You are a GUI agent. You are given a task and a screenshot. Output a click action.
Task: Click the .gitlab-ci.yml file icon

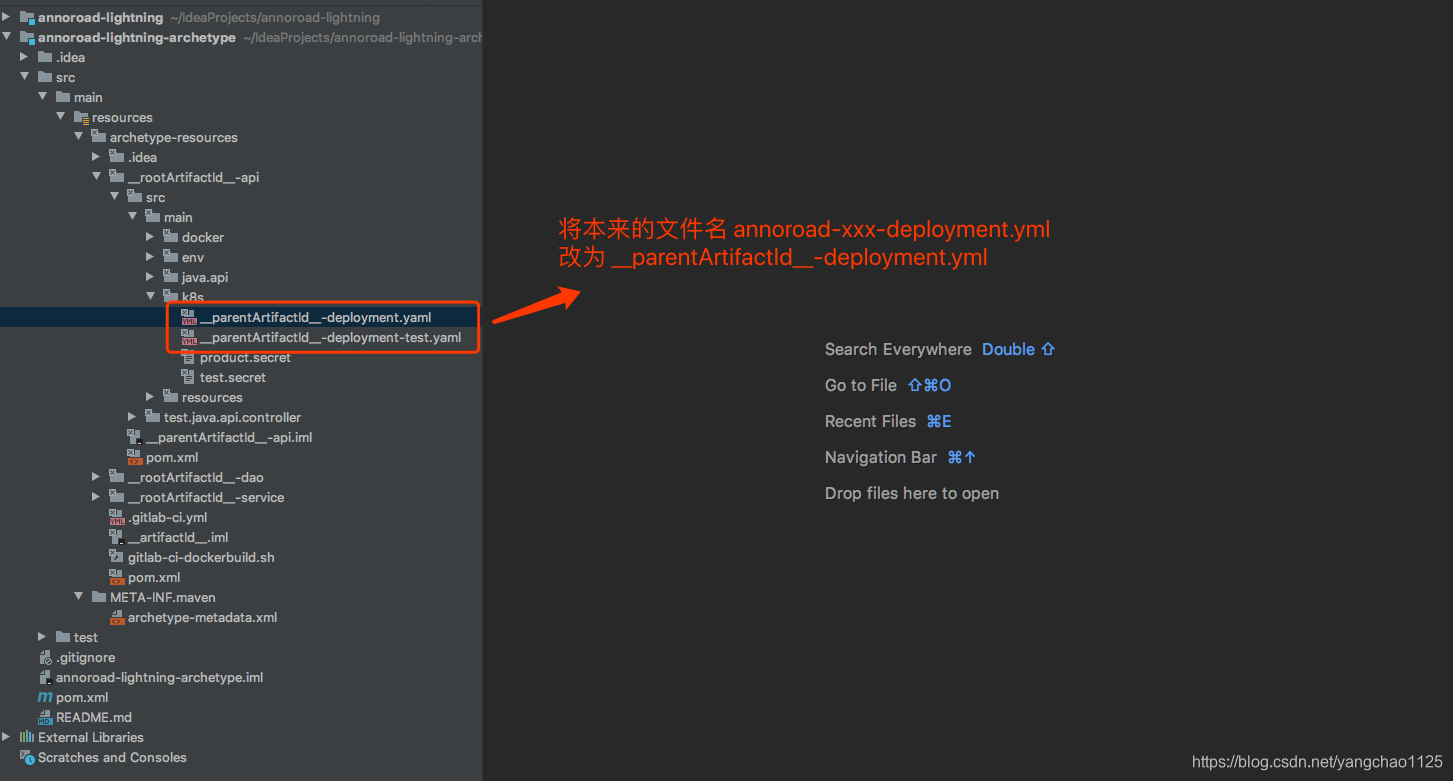(117, 517)
